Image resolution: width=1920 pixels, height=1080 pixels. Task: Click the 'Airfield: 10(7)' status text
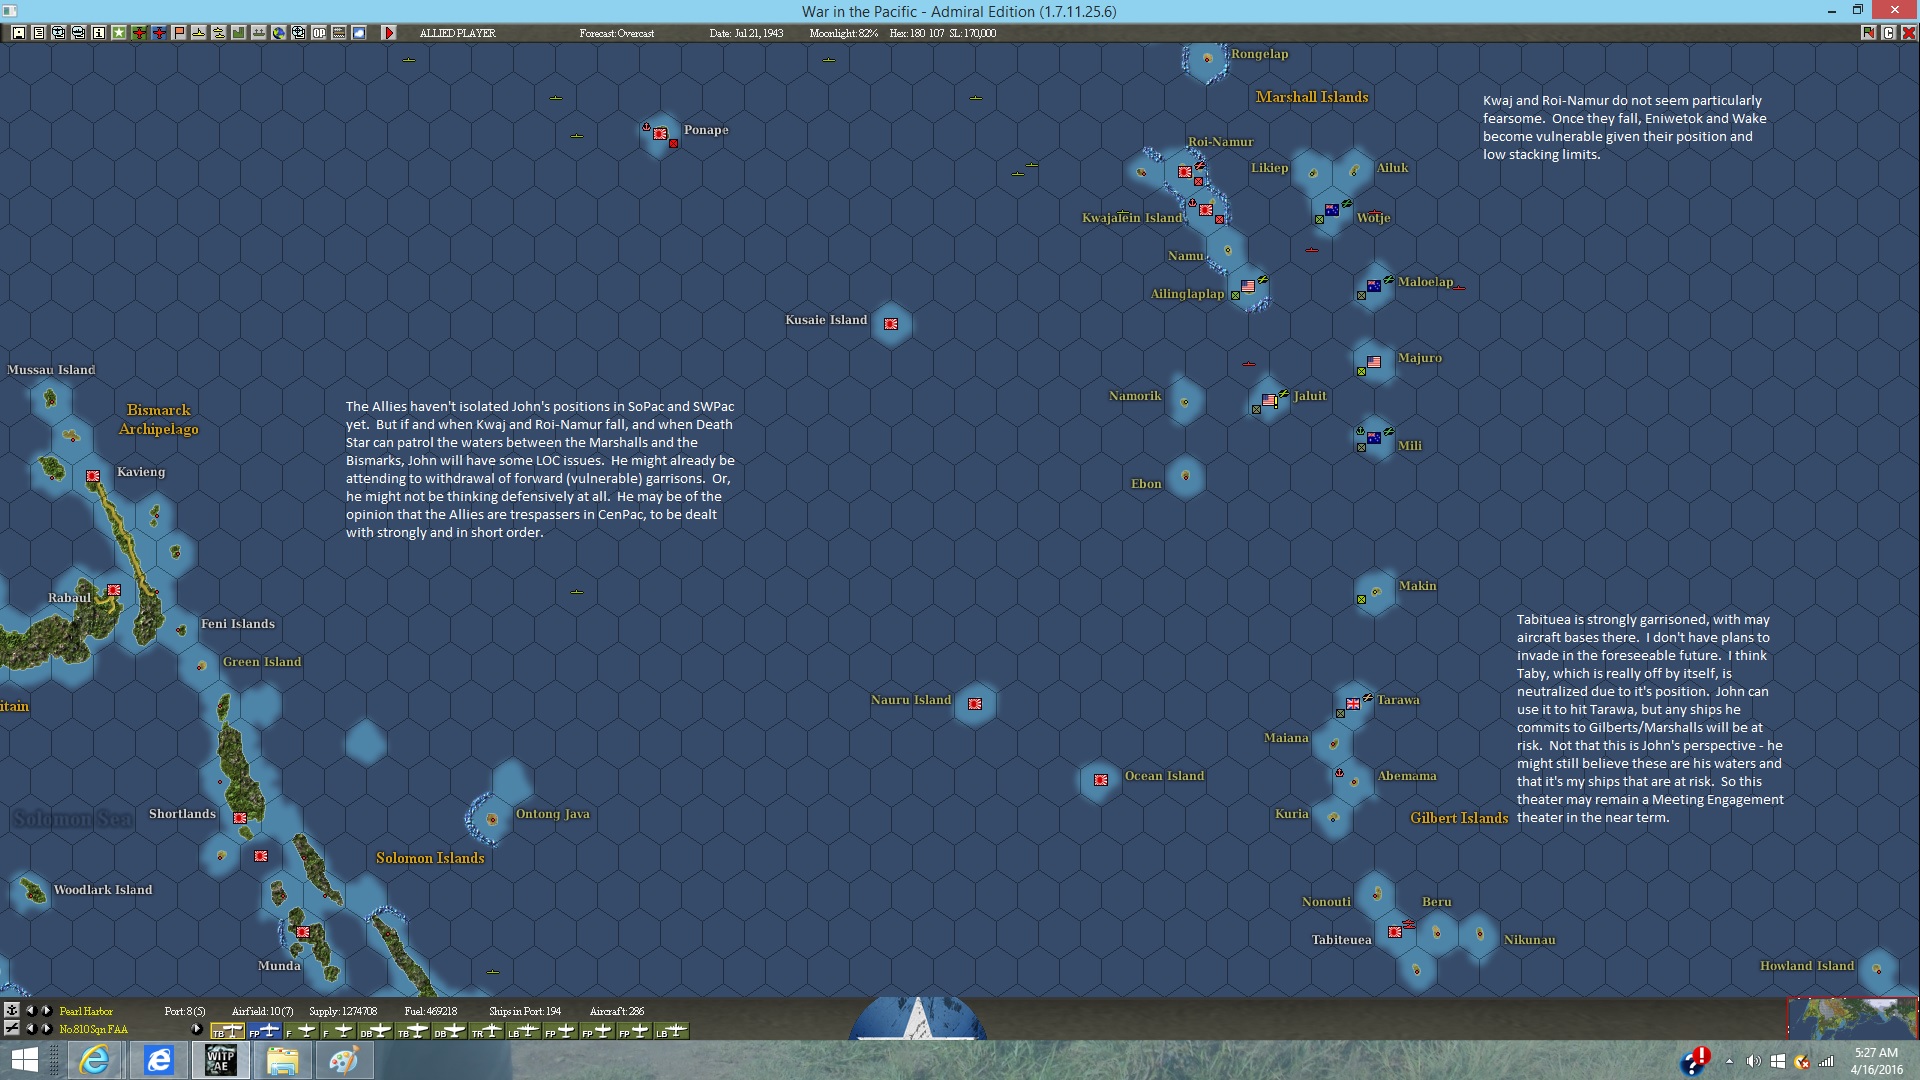[263, 1011]
